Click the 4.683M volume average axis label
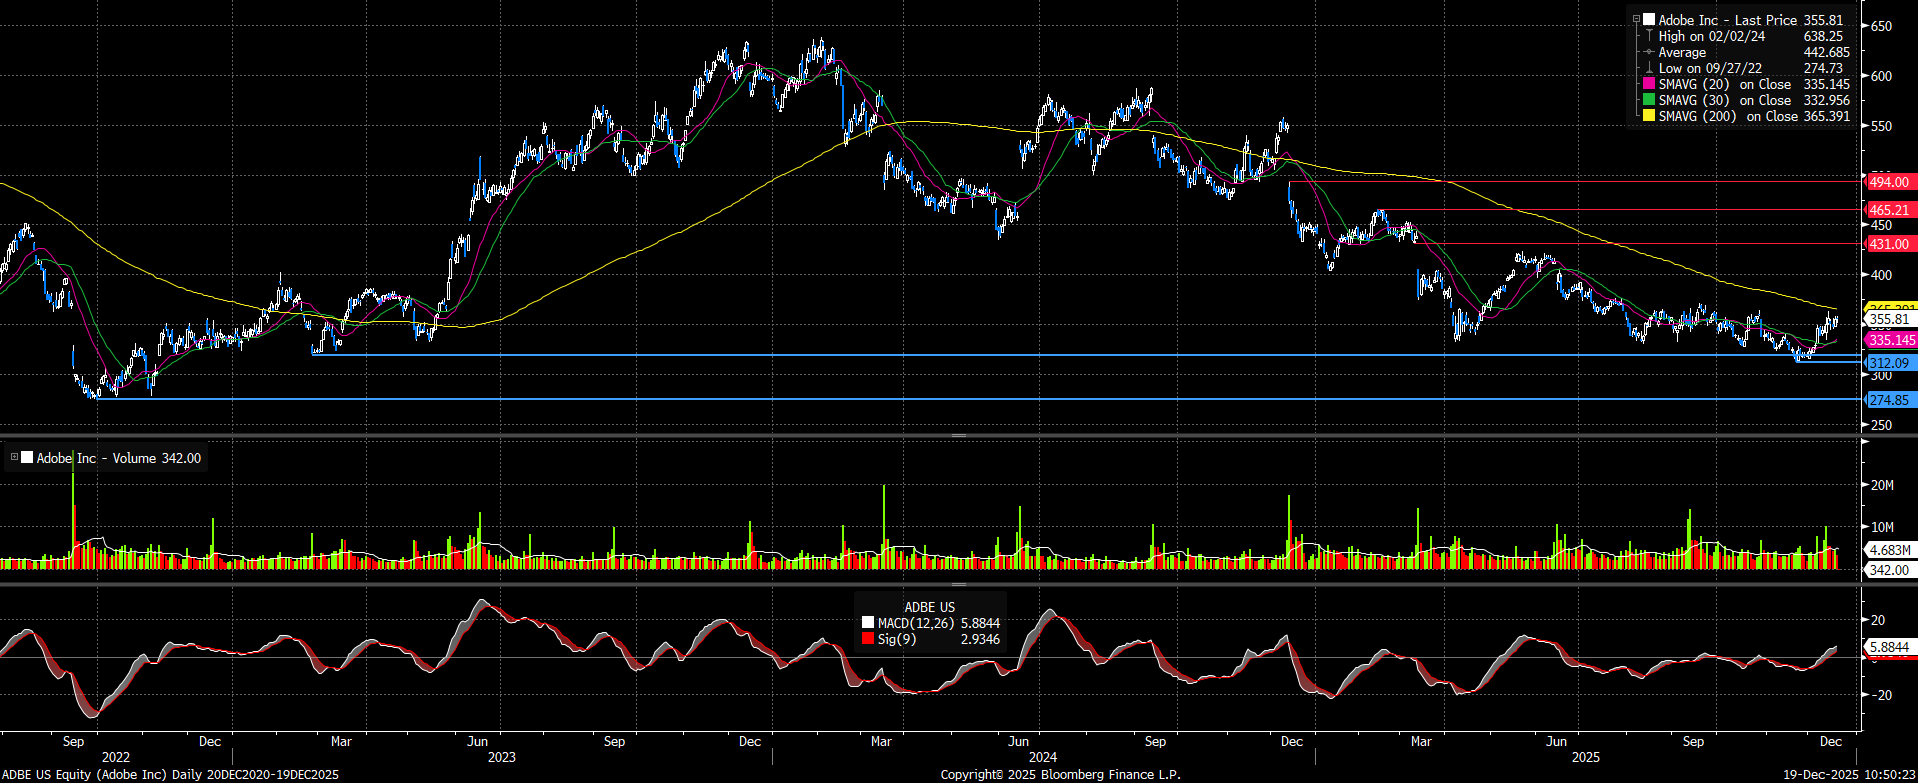This screenshot has width=1918, height=783. [1889, 550]
